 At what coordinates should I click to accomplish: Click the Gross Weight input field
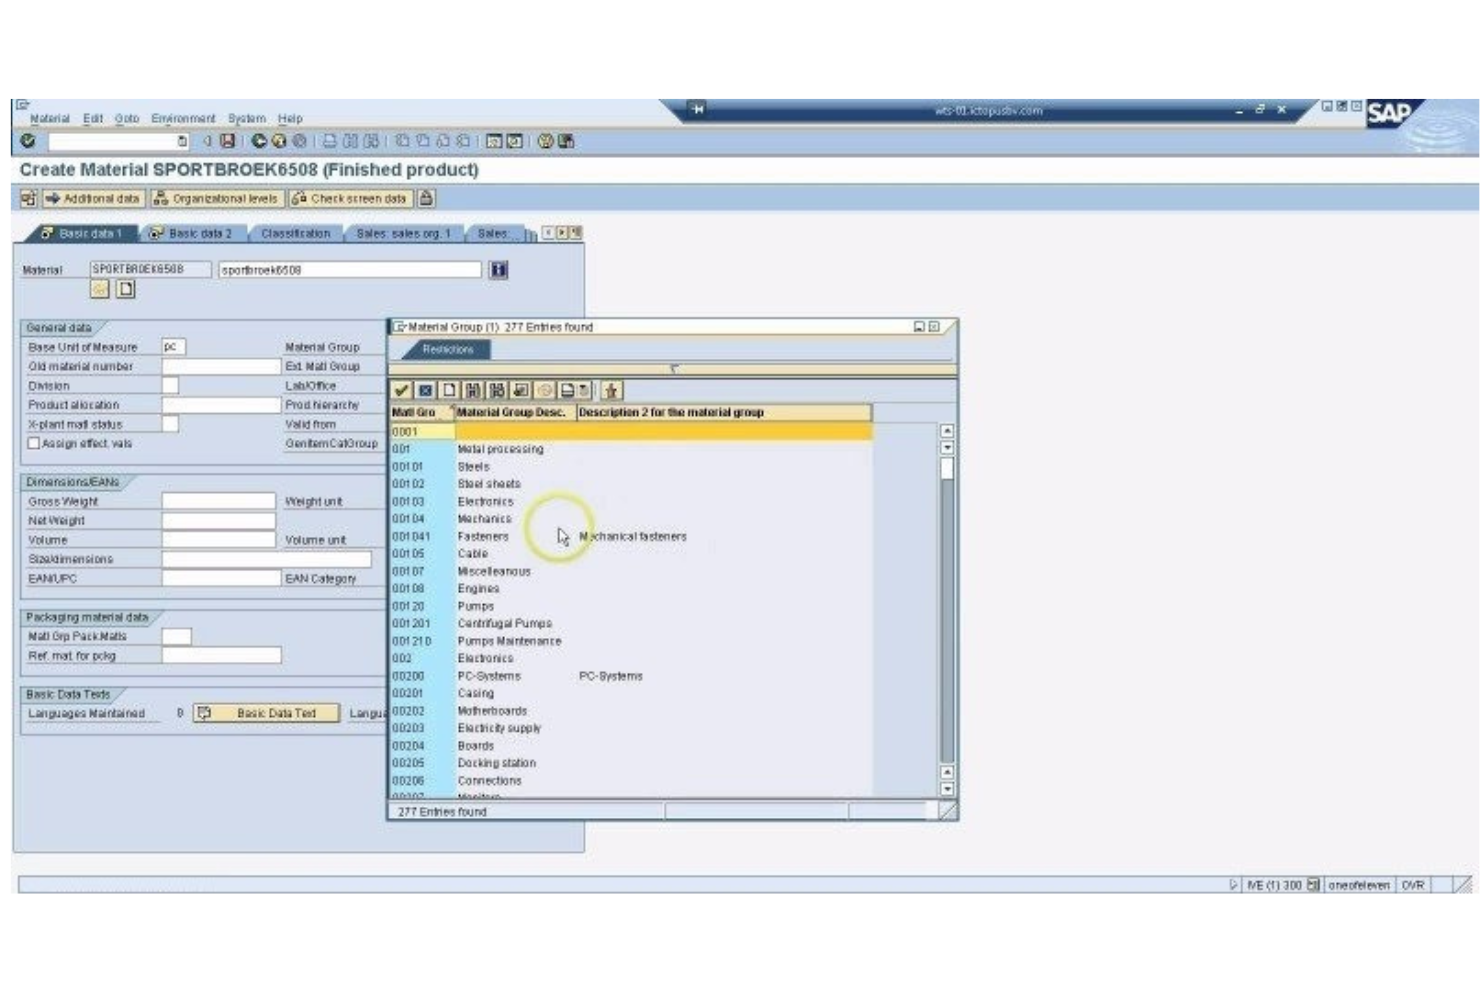pos(218,501)
